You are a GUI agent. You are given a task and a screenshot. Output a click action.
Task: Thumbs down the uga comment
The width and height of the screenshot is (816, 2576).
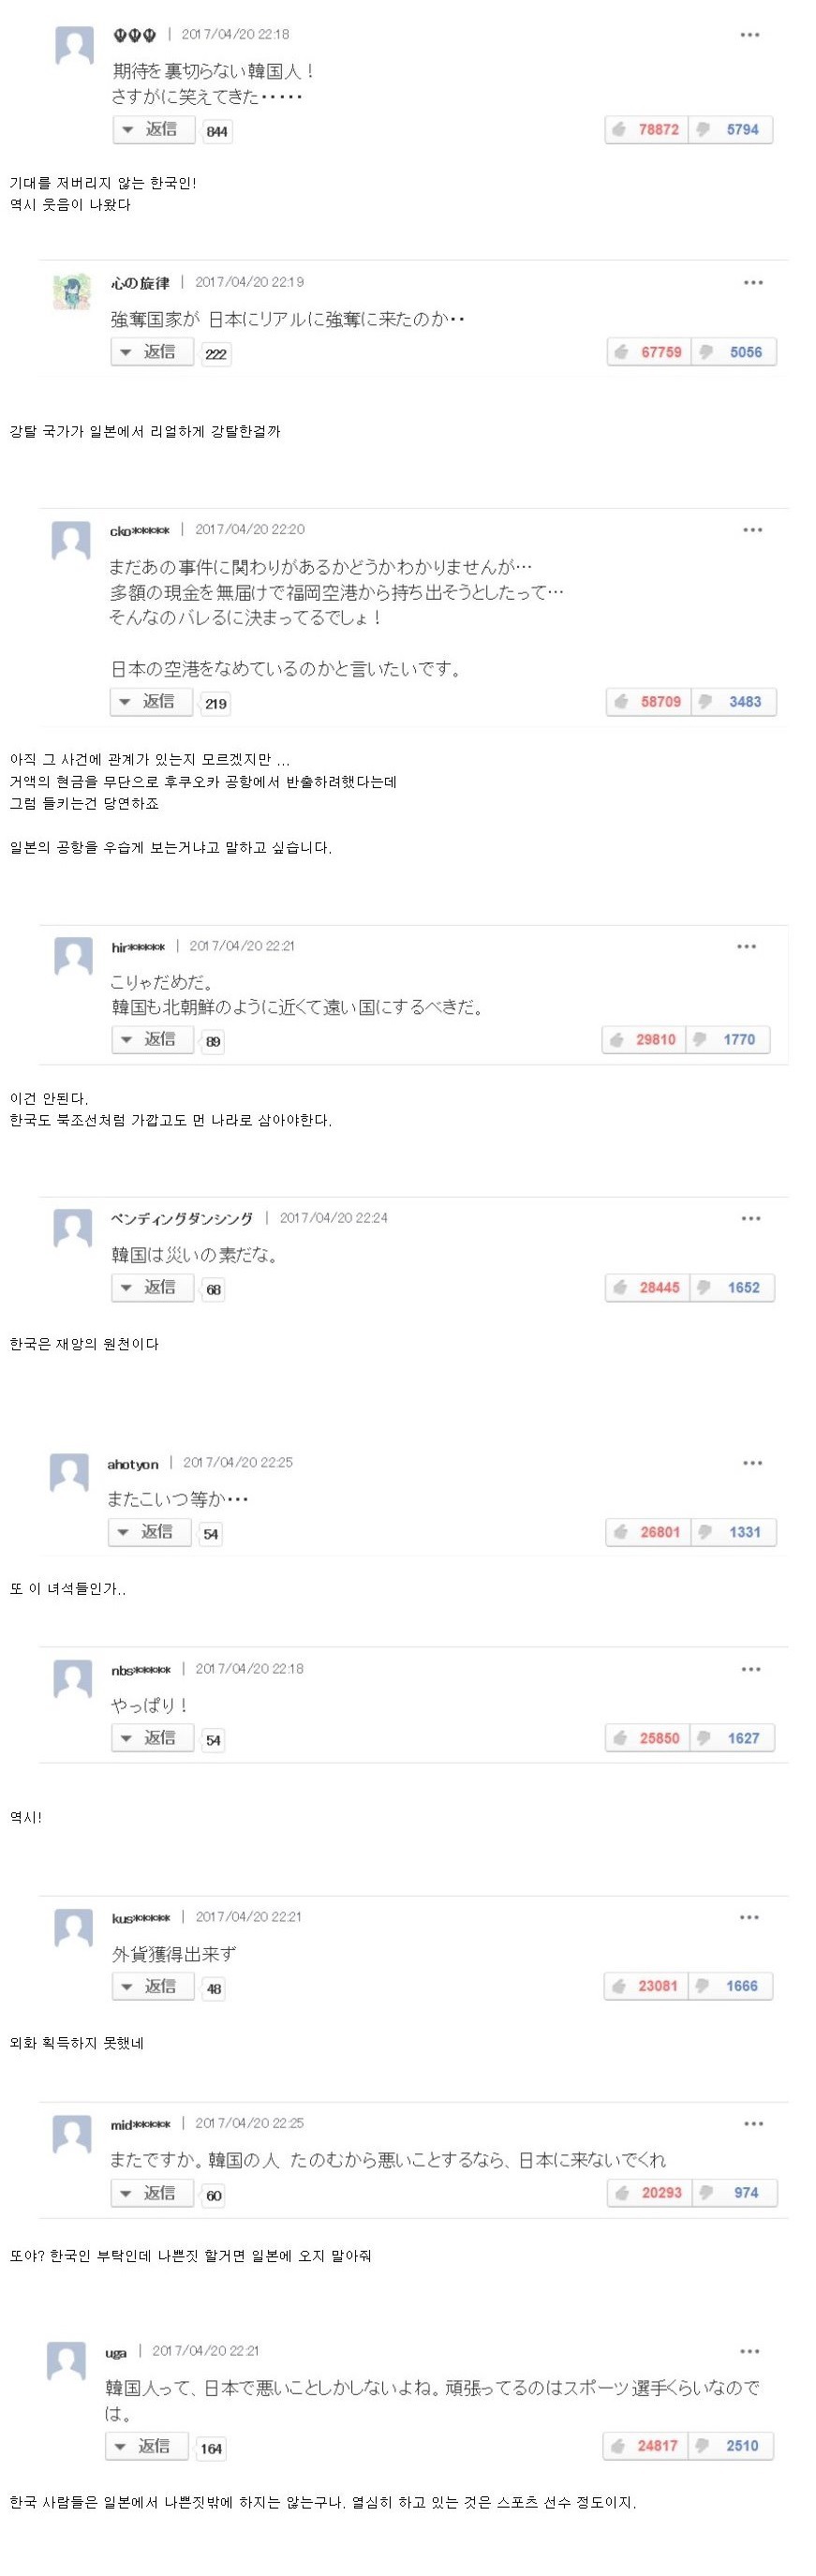pos(731,2446)
